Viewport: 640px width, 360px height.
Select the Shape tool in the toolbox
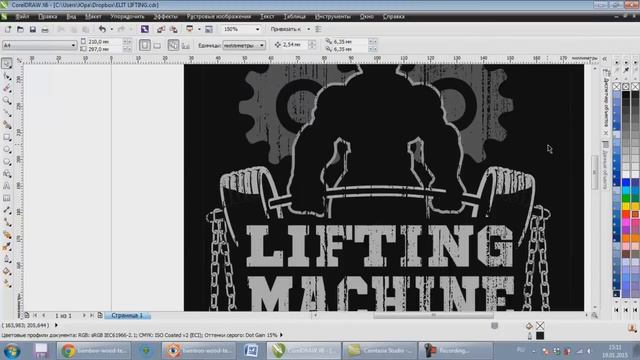(7, 76)
